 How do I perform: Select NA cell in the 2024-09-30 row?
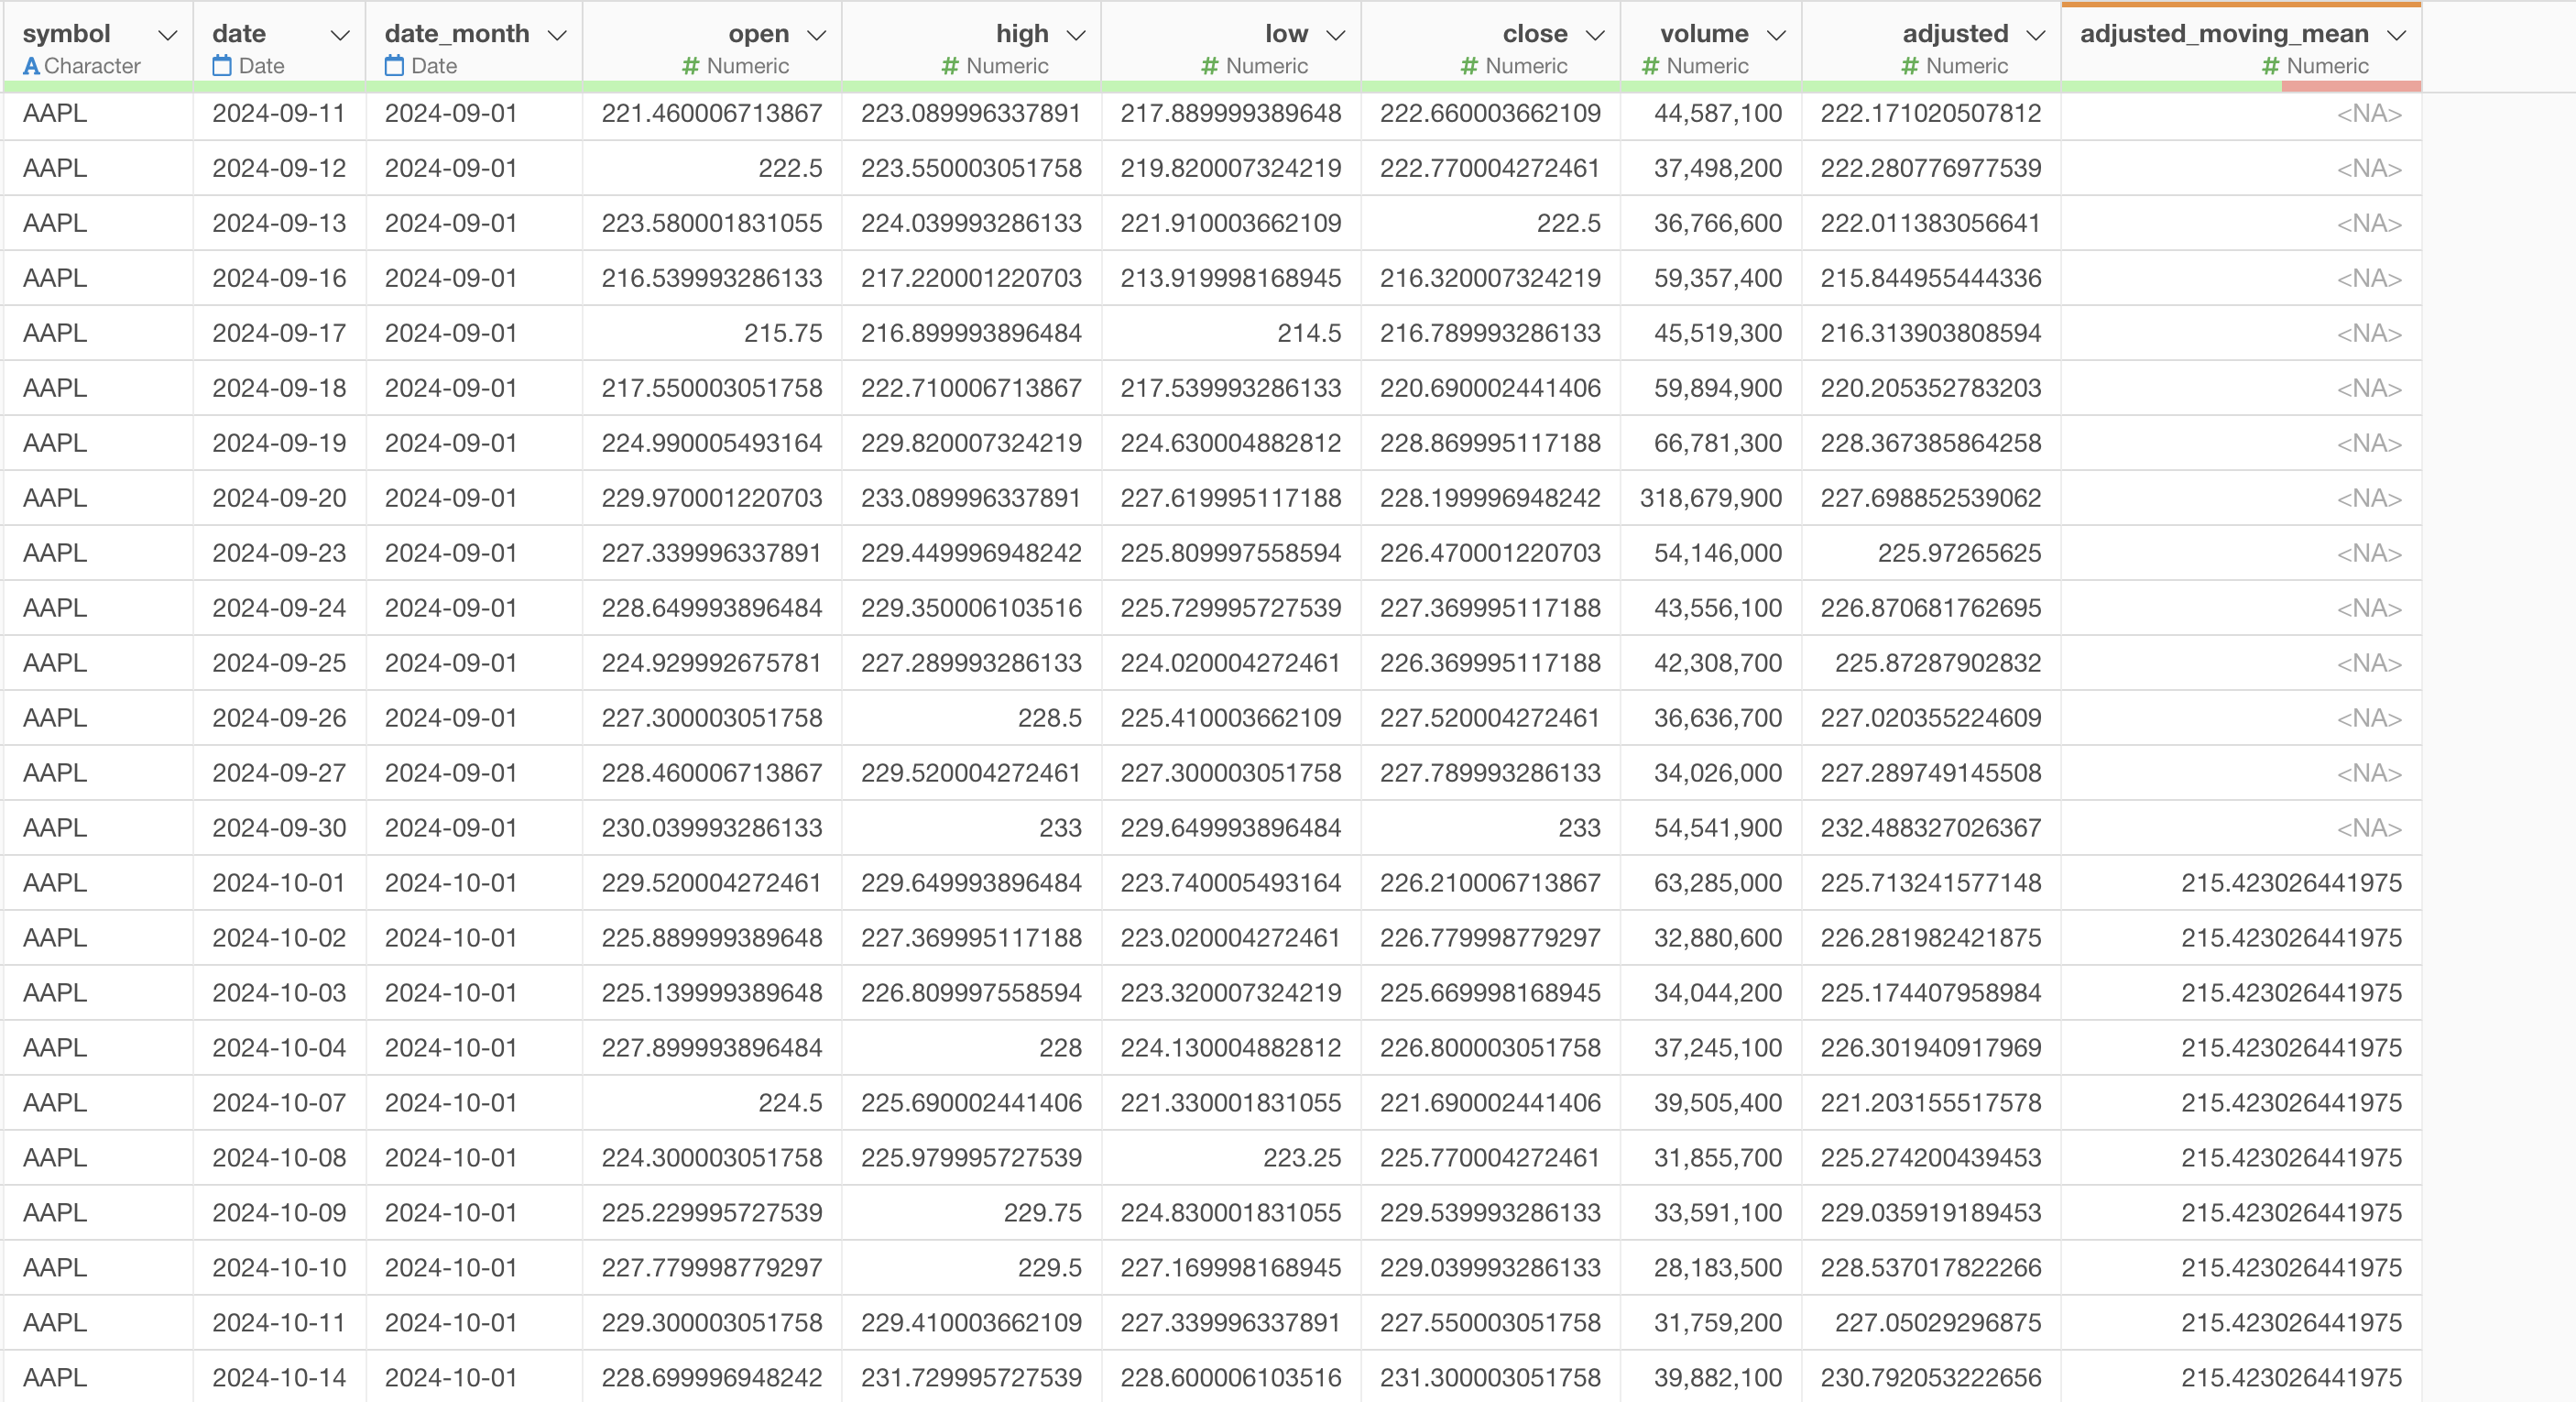(x=2241, y=828)
